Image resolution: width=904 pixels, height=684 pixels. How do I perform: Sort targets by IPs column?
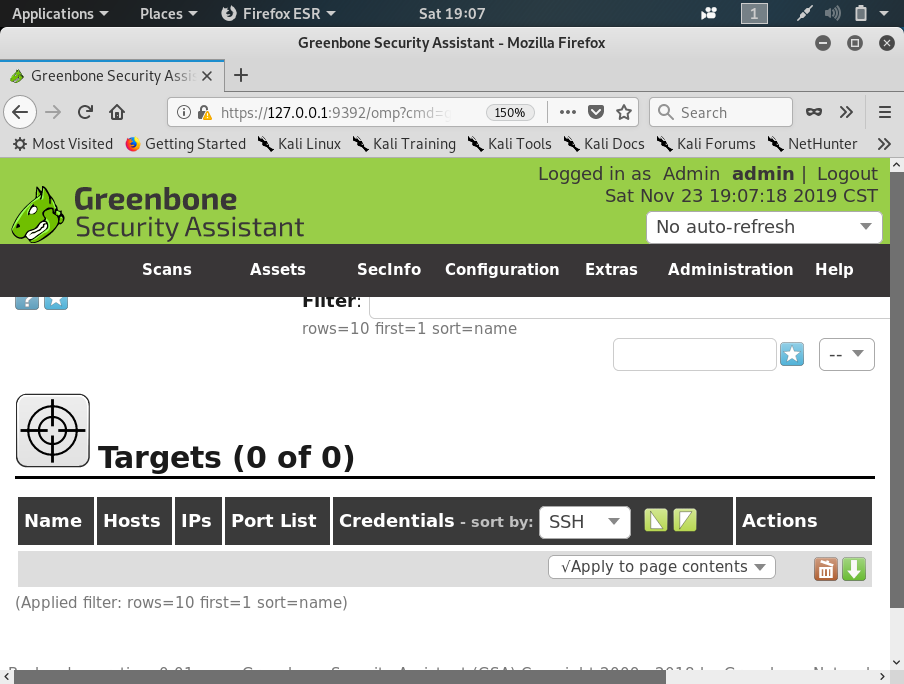pos(196,521)
